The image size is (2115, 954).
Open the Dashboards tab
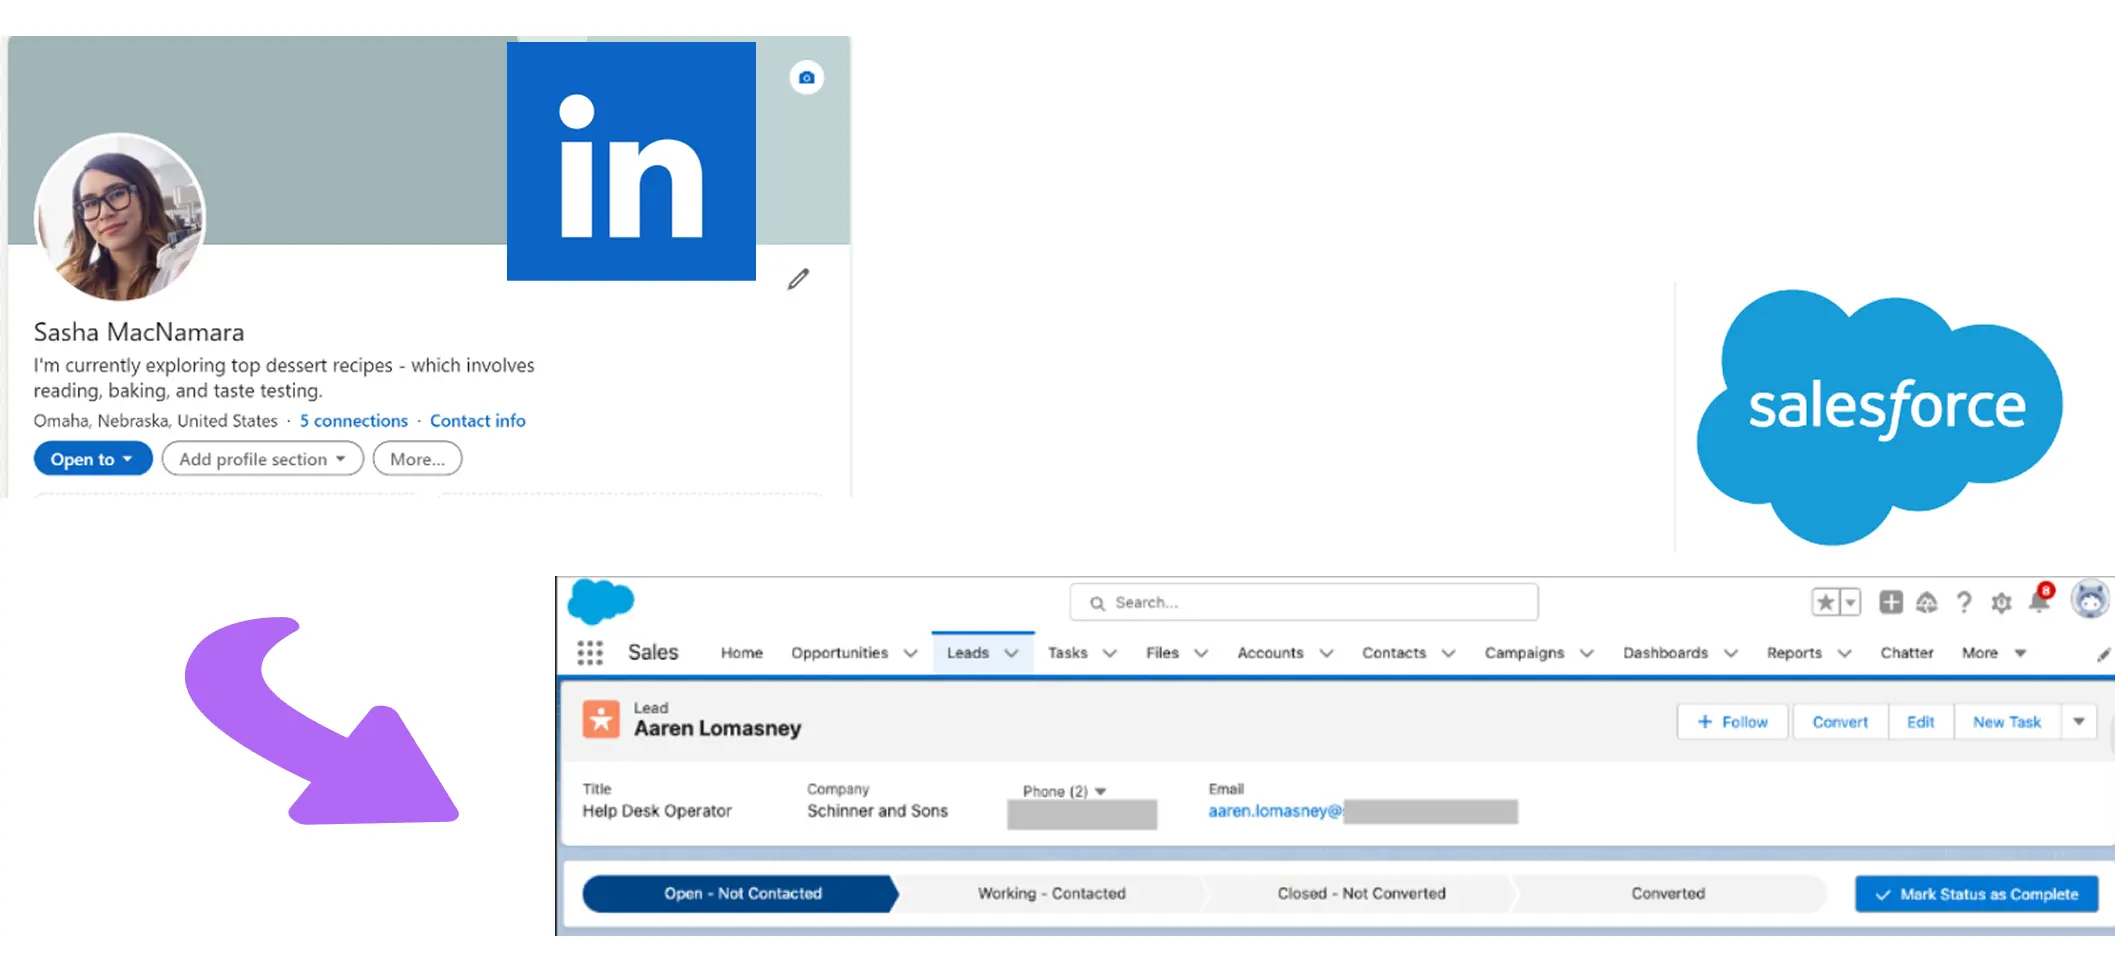tap(1666, 653)
